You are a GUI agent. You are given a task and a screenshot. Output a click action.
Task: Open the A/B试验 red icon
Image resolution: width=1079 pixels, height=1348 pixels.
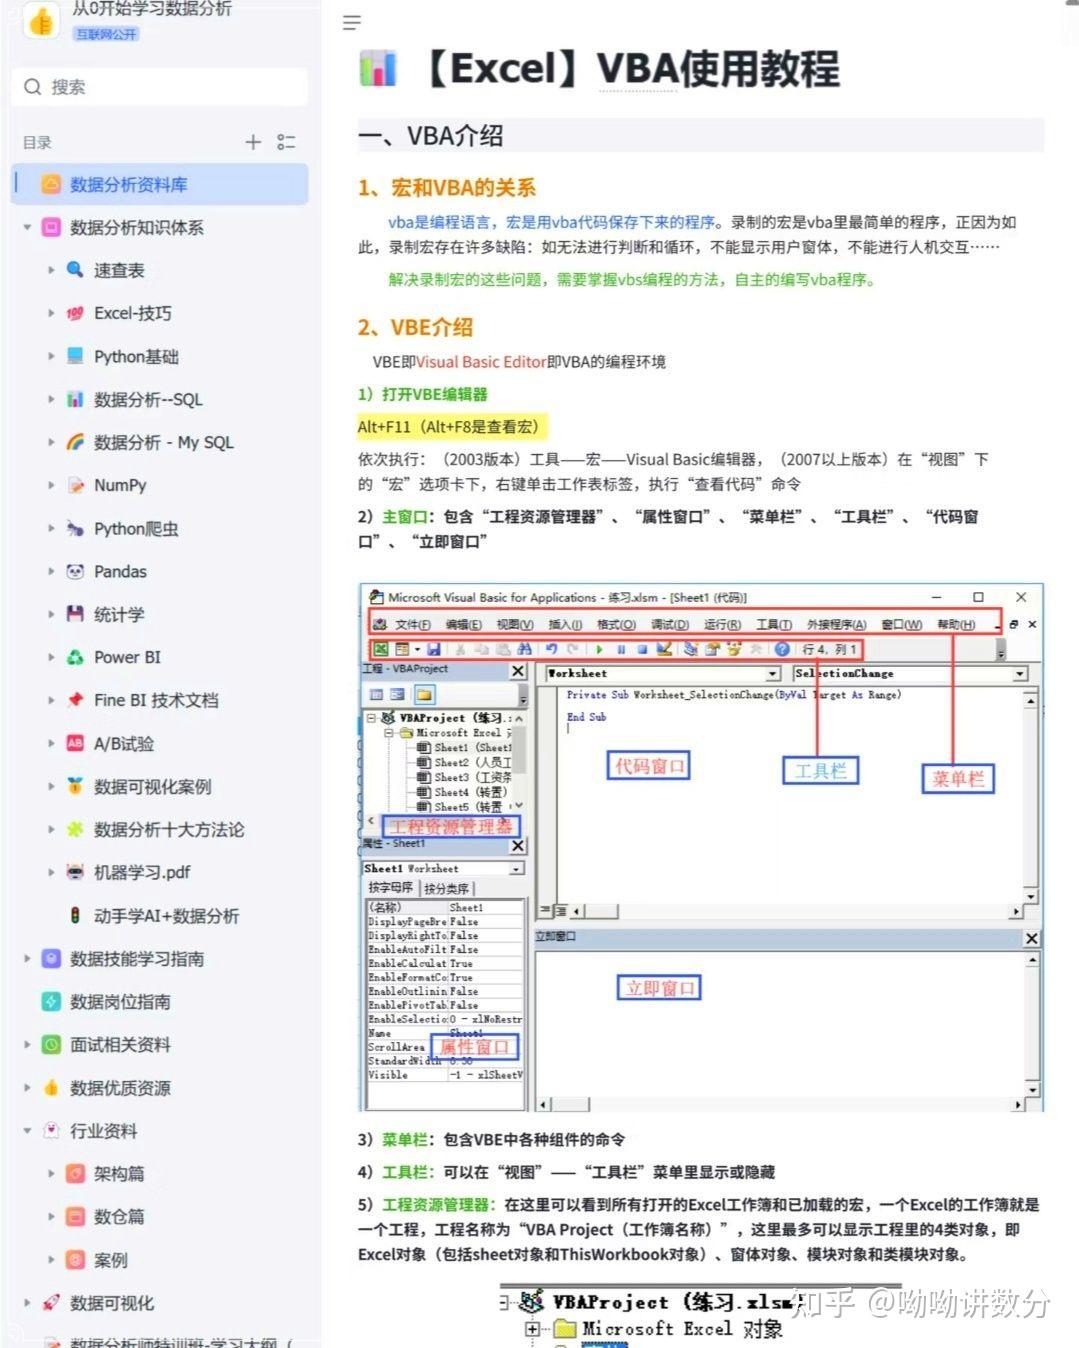(75, 743)
